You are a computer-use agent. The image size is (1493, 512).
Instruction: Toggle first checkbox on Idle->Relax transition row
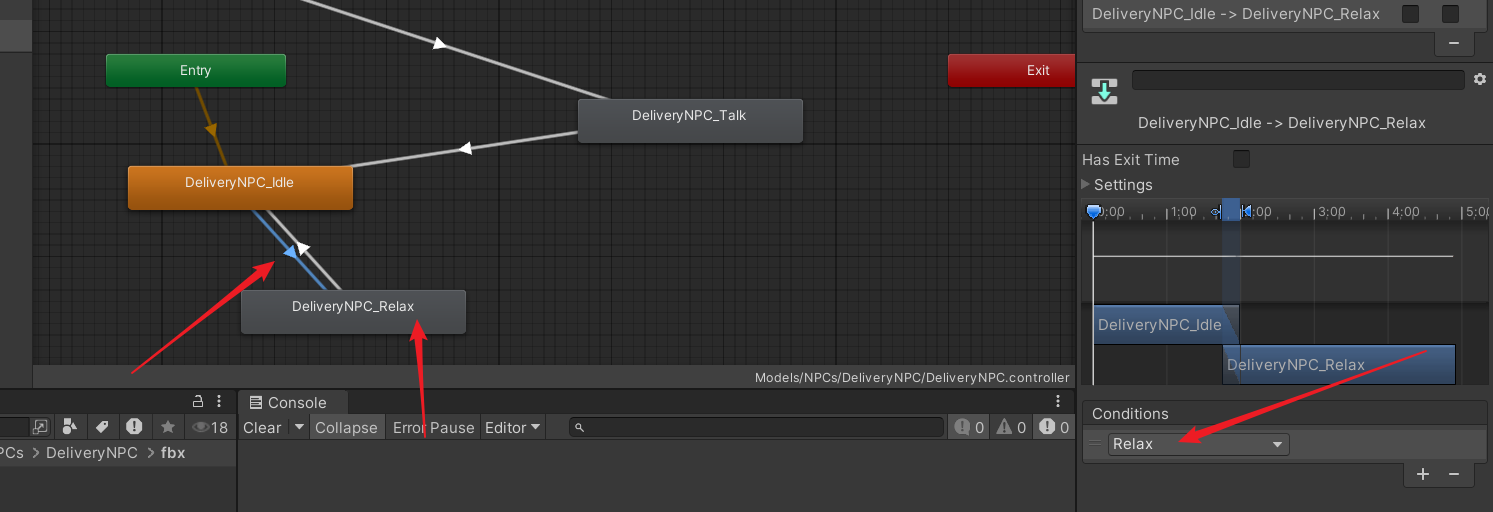click(1410, 14)
